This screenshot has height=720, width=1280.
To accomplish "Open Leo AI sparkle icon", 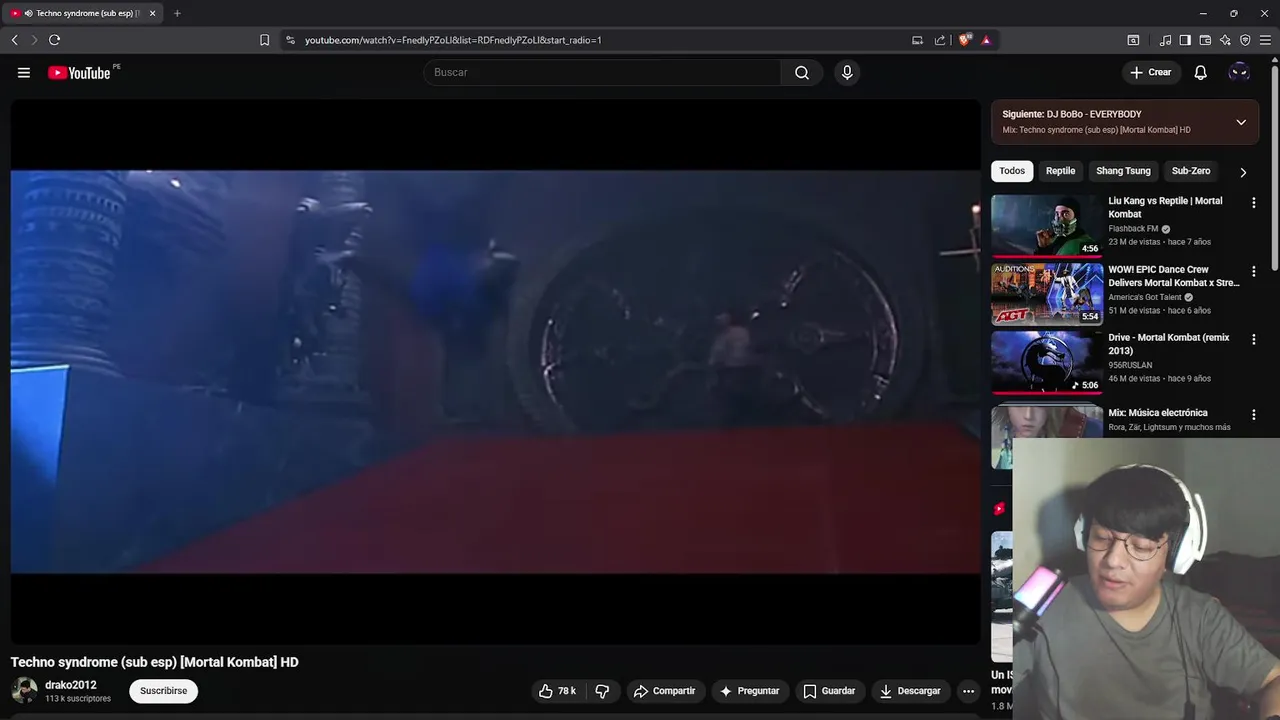I will click(1225, 40).
